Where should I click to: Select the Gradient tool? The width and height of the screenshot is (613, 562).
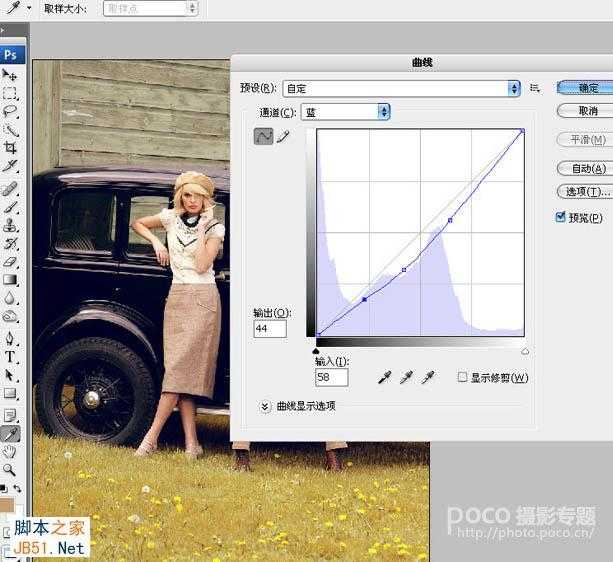click(x=9, y=280)
